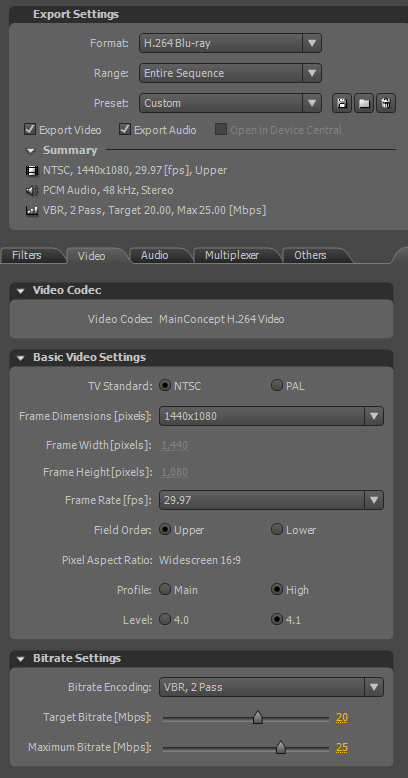
Task: Choose Lower field order option
Action: [276, 529]
